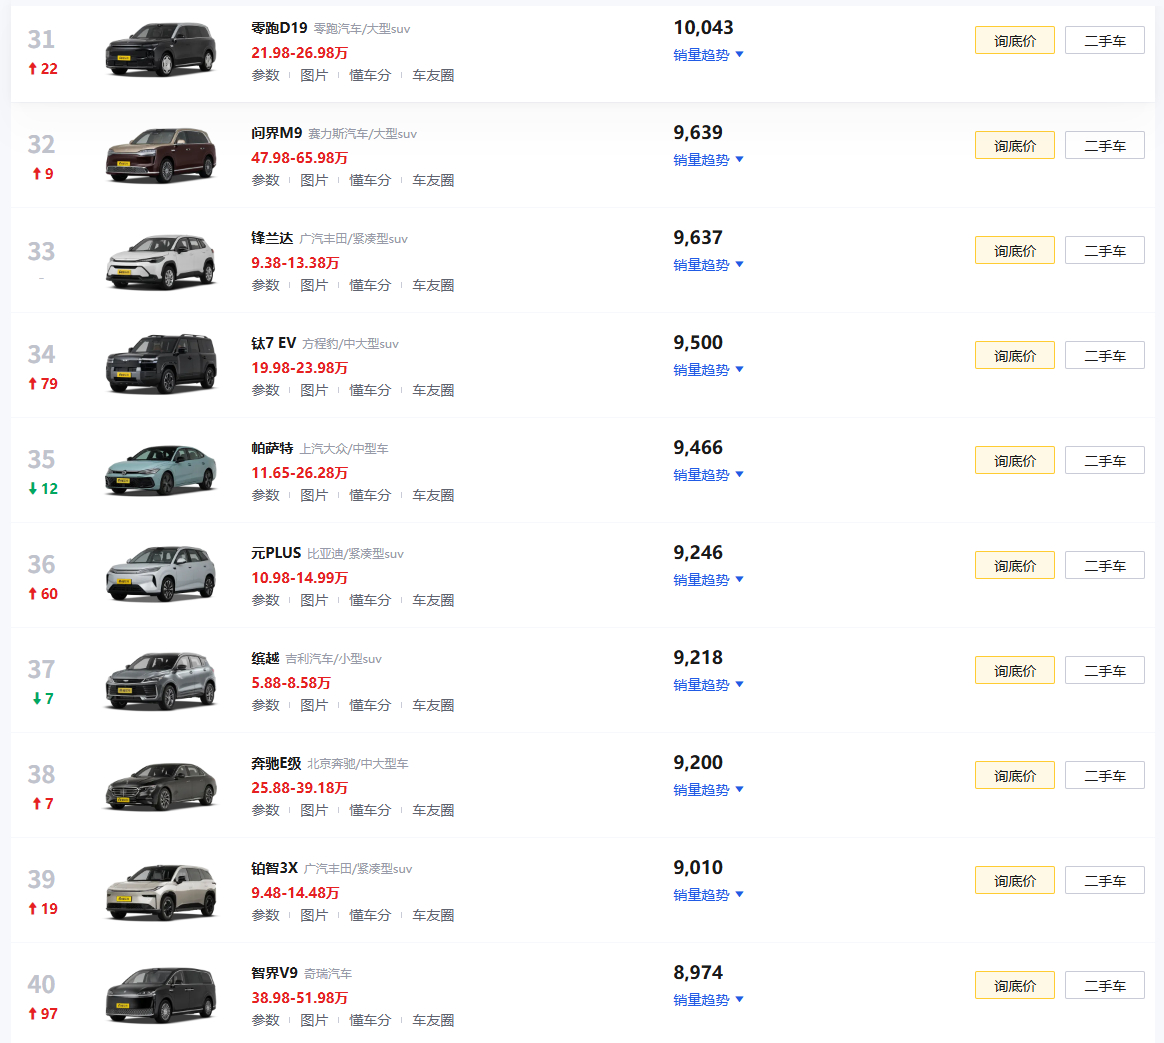
Task: Click the 元PLUS car image
Action: coord(160,575)
